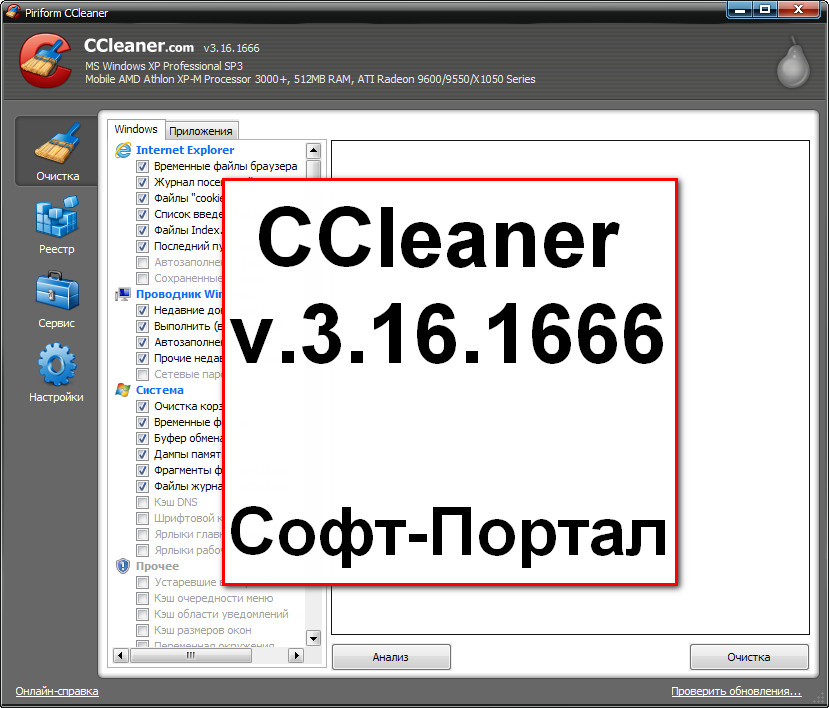Click the horizontal scroll right arrow
Screen dimensions: 829x708
(x=296, y=656)
